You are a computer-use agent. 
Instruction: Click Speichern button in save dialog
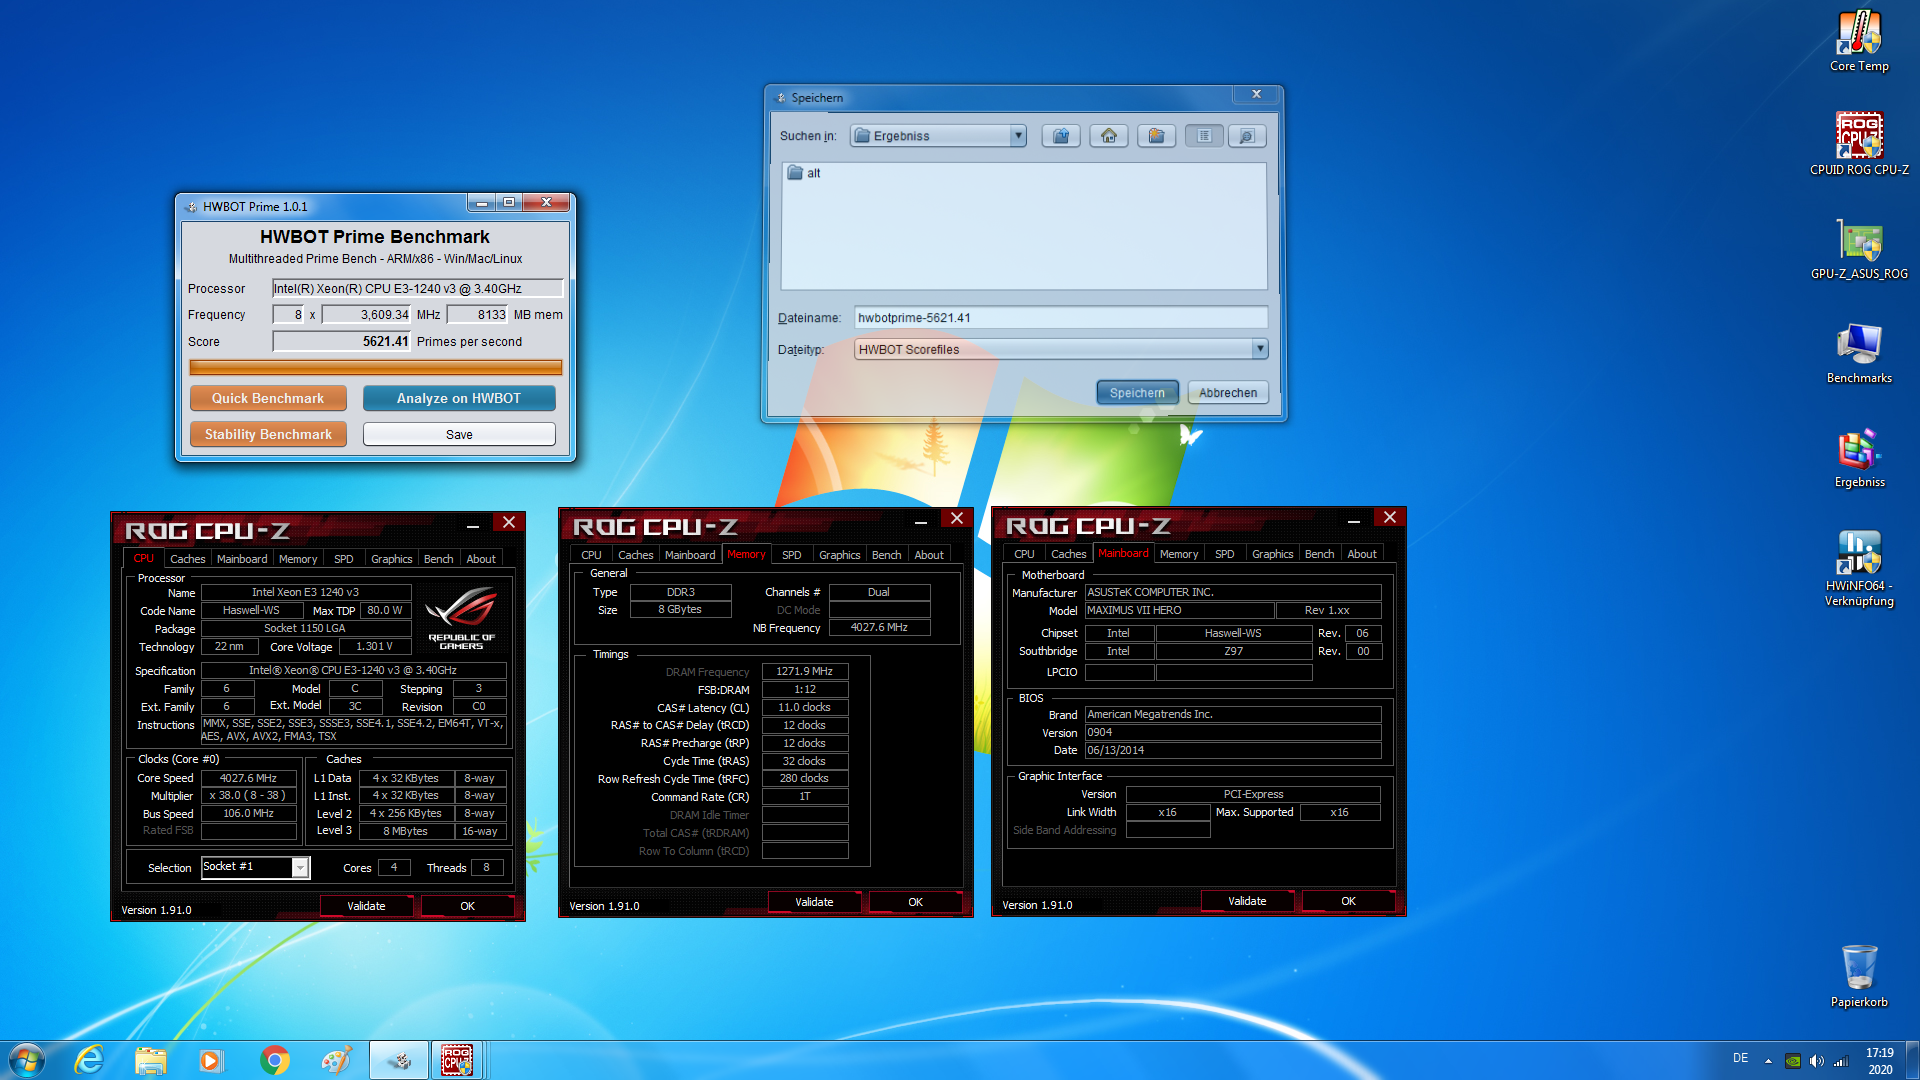pos(1137,393)
